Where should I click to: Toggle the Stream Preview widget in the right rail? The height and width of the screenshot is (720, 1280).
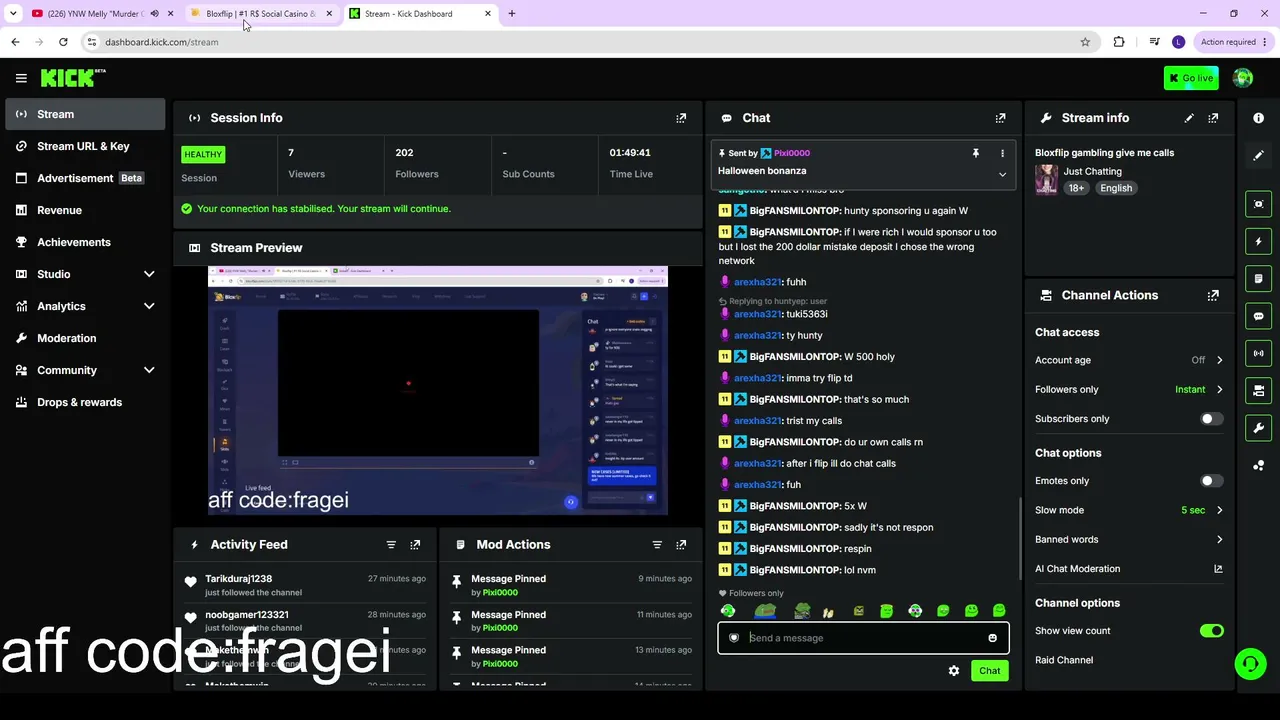(x=1258, y=204)
